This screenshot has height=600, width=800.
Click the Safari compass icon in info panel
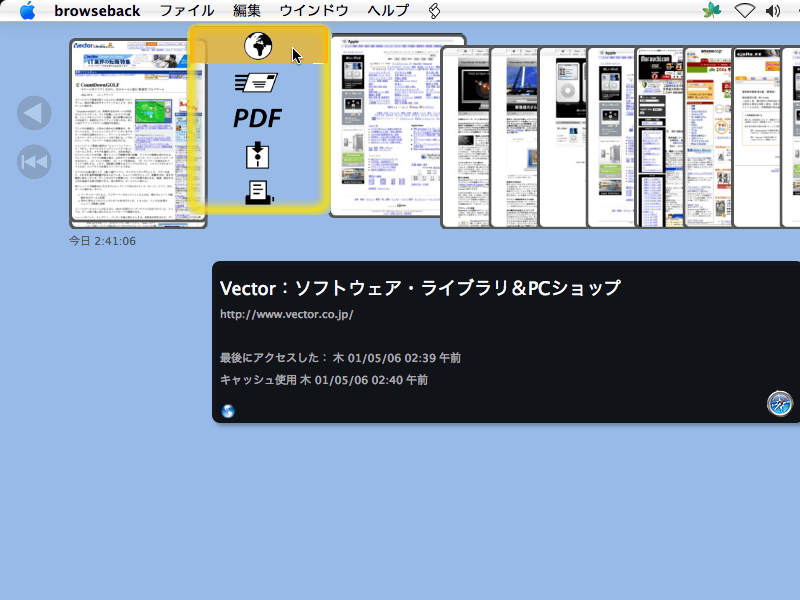(780, 404)
